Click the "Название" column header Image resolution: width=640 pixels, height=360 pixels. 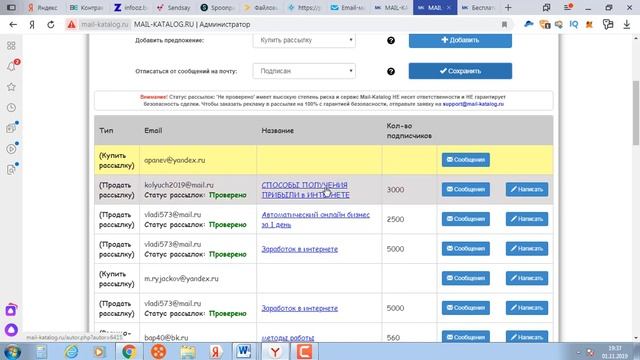point(278,131)
